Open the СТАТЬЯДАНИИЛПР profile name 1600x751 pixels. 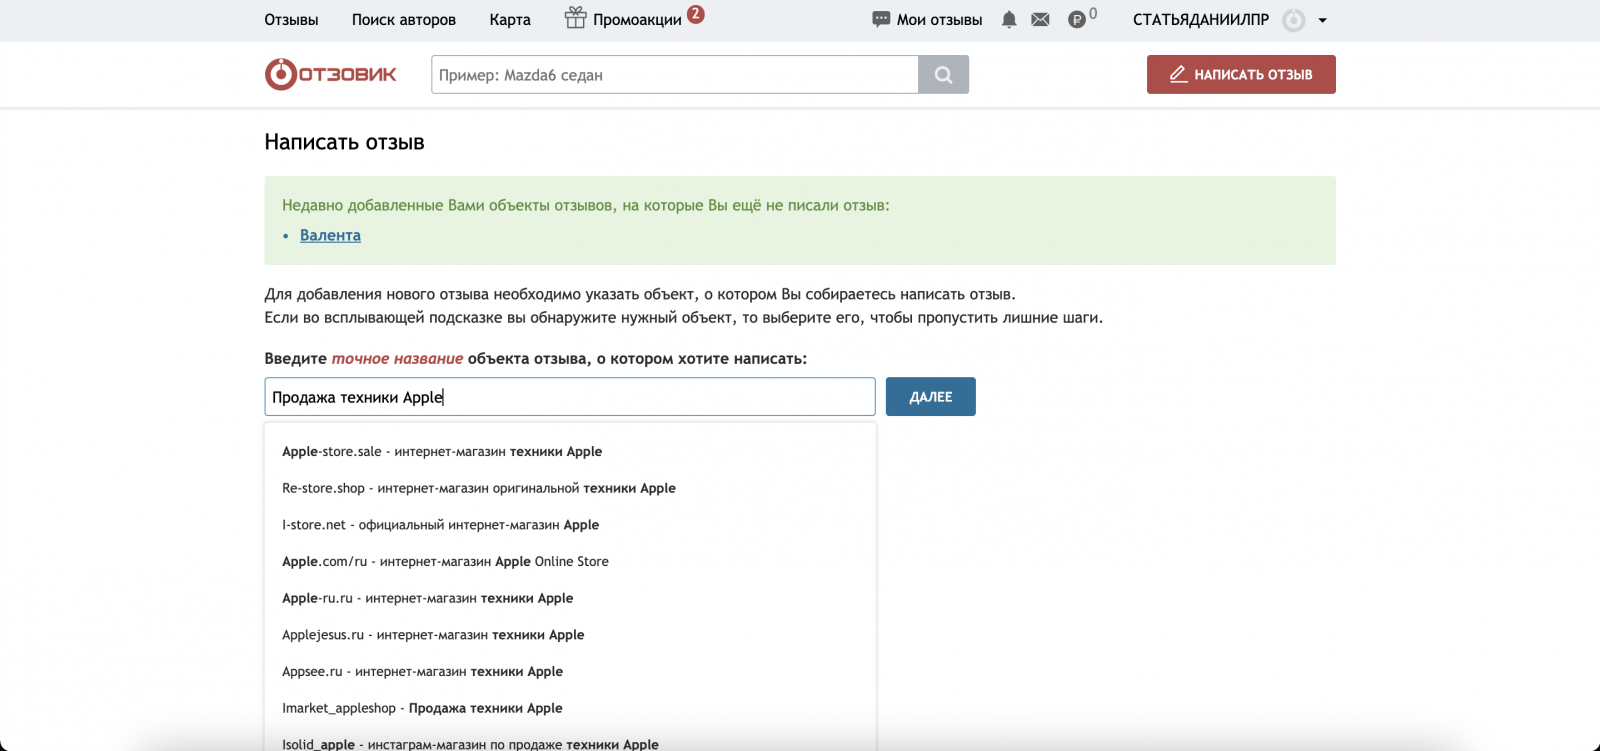coord(1201,20)
